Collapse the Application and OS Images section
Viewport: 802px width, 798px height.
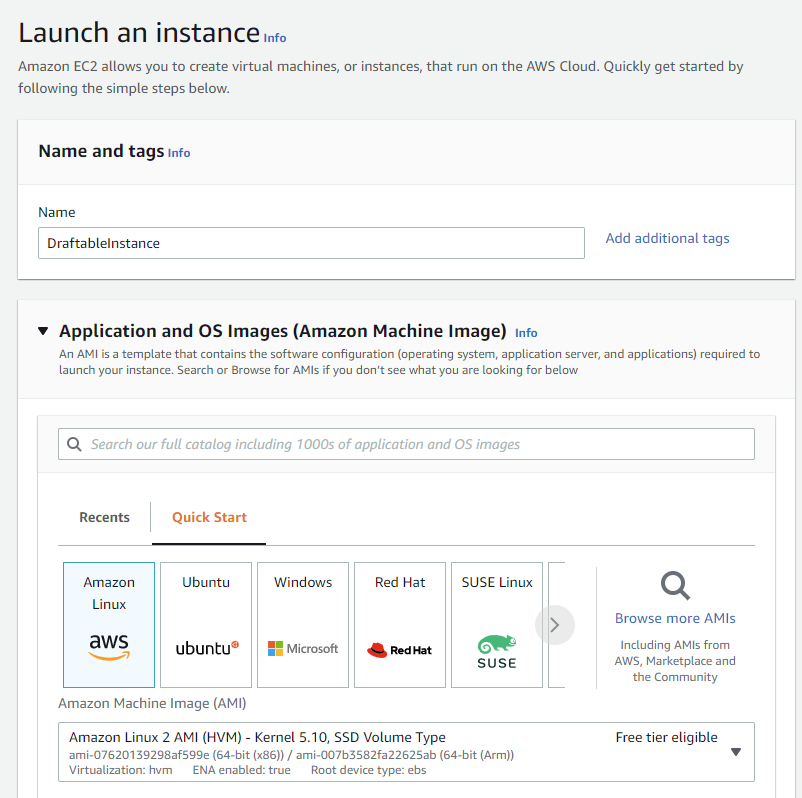[x=42, y=330]
